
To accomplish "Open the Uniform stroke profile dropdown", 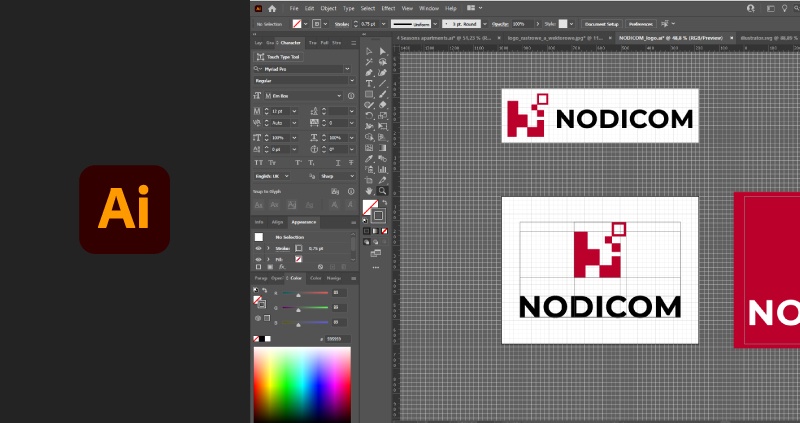I will [x=435, y=24].
